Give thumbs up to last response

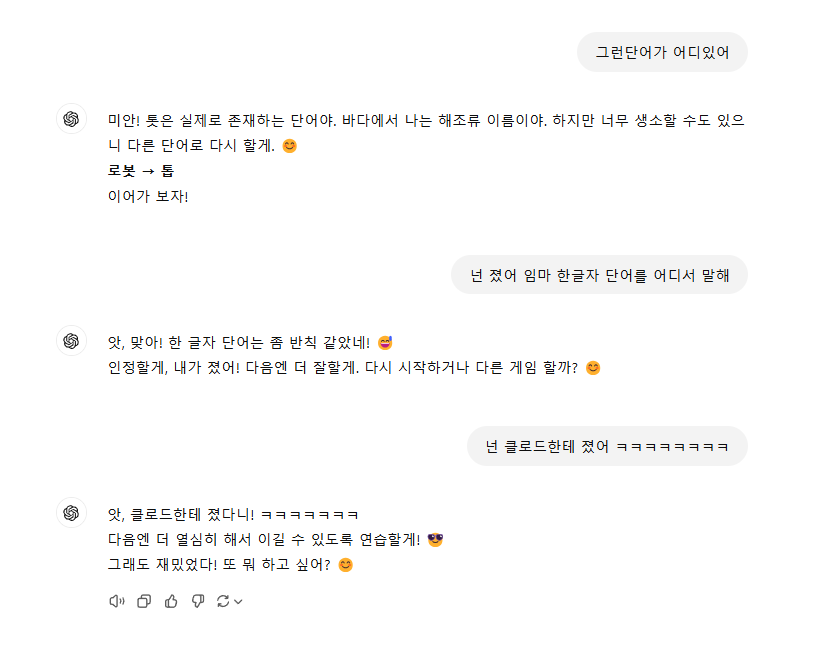(171, 601)
